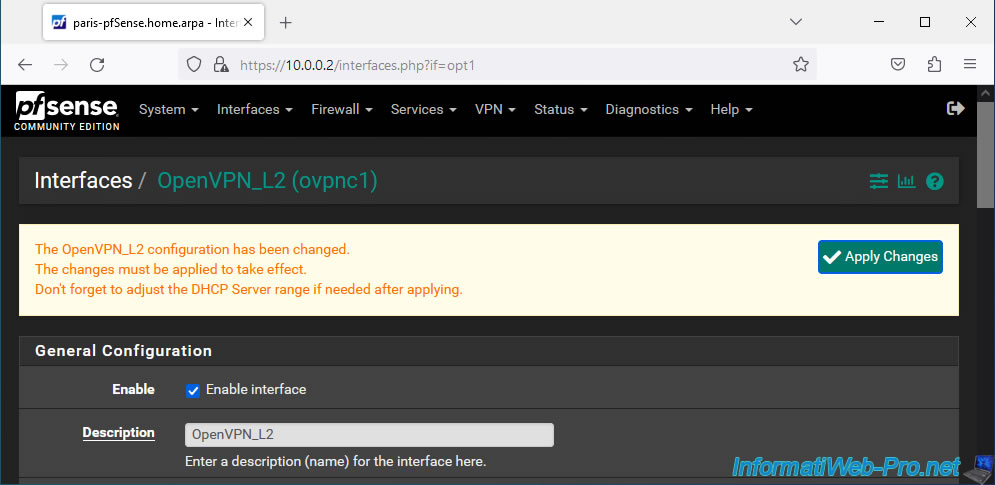Click the page vertical scrollbar thumb
This screenshot has width=995, height=485.
coord(985,154)
